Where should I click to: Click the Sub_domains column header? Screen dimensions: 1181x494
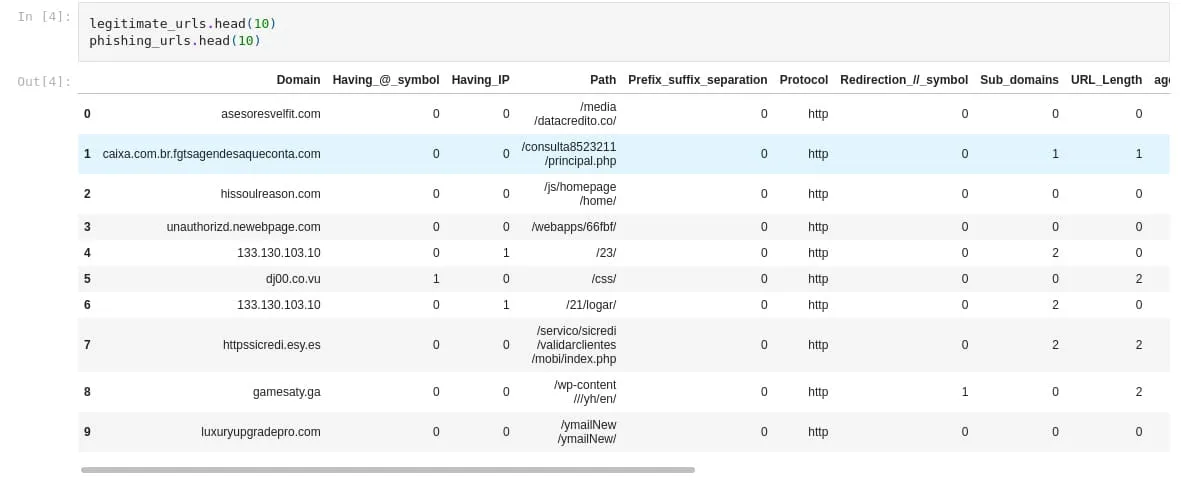pos(1019,80)
